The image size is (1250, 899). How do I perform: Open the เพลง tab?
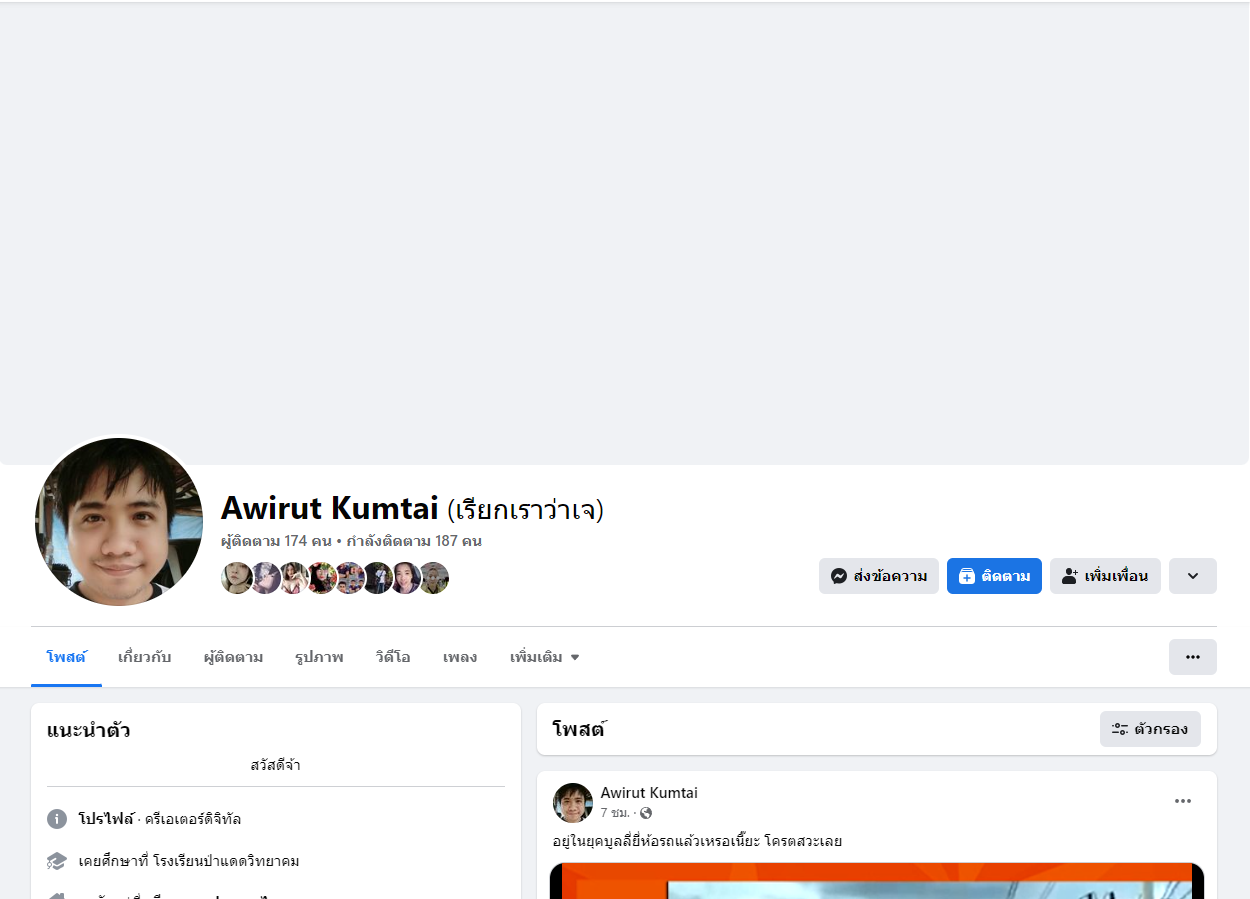click(x=460, y=657)
